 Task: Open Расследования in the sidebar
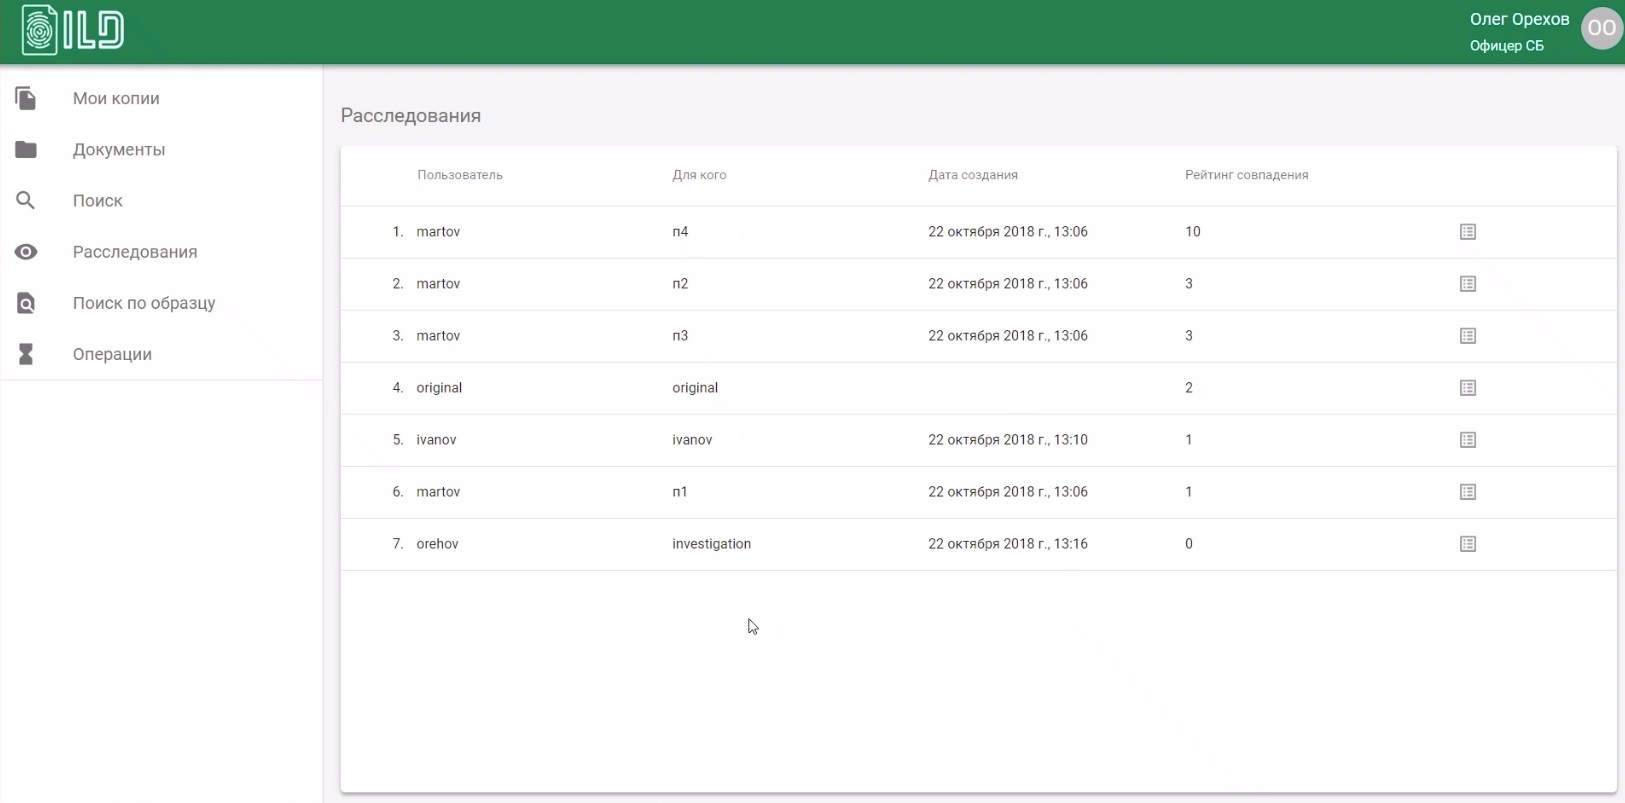pos(135,252)
